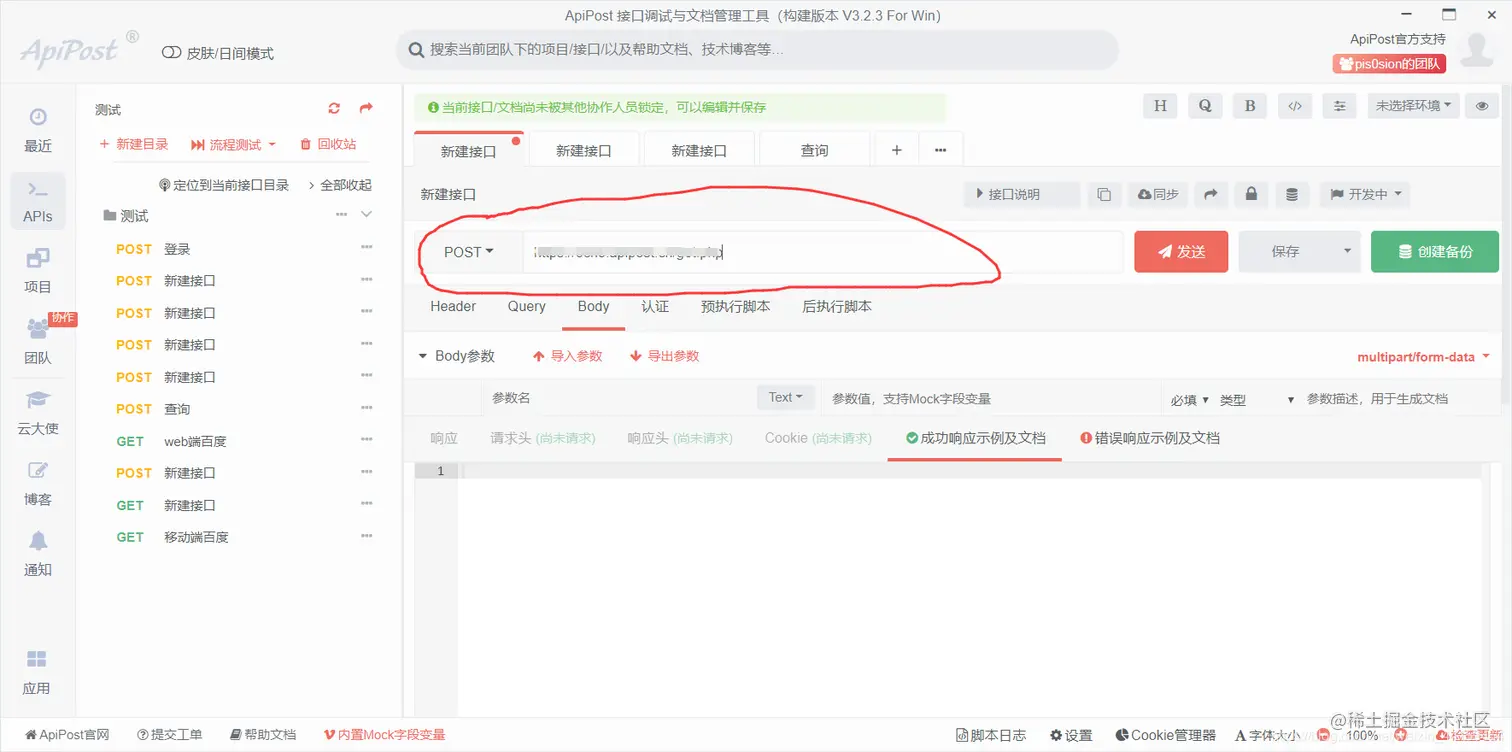Click 导出参数 export parameters
Viewport: 1512px width, 752px height.
coord(664,356)
